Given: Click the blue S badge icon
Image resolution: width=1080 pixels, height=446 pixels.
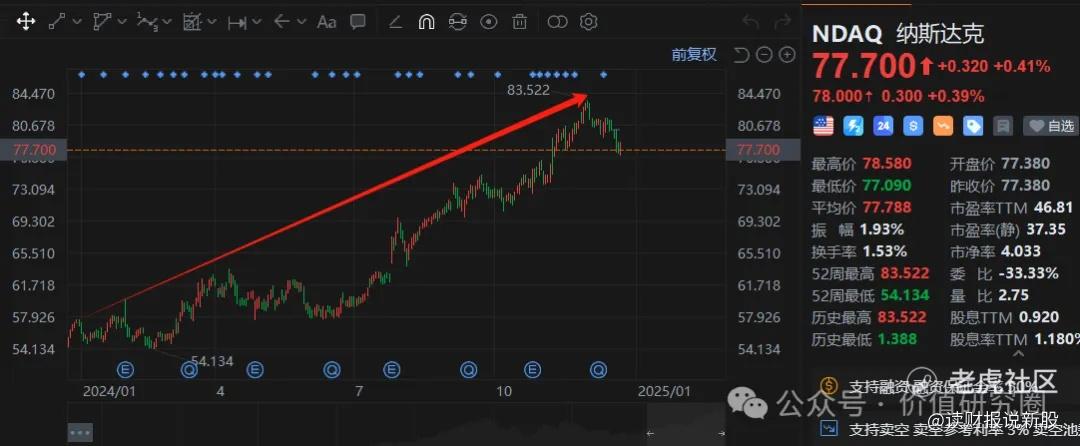Looking at the screenshot, I should tap(913, 125).
